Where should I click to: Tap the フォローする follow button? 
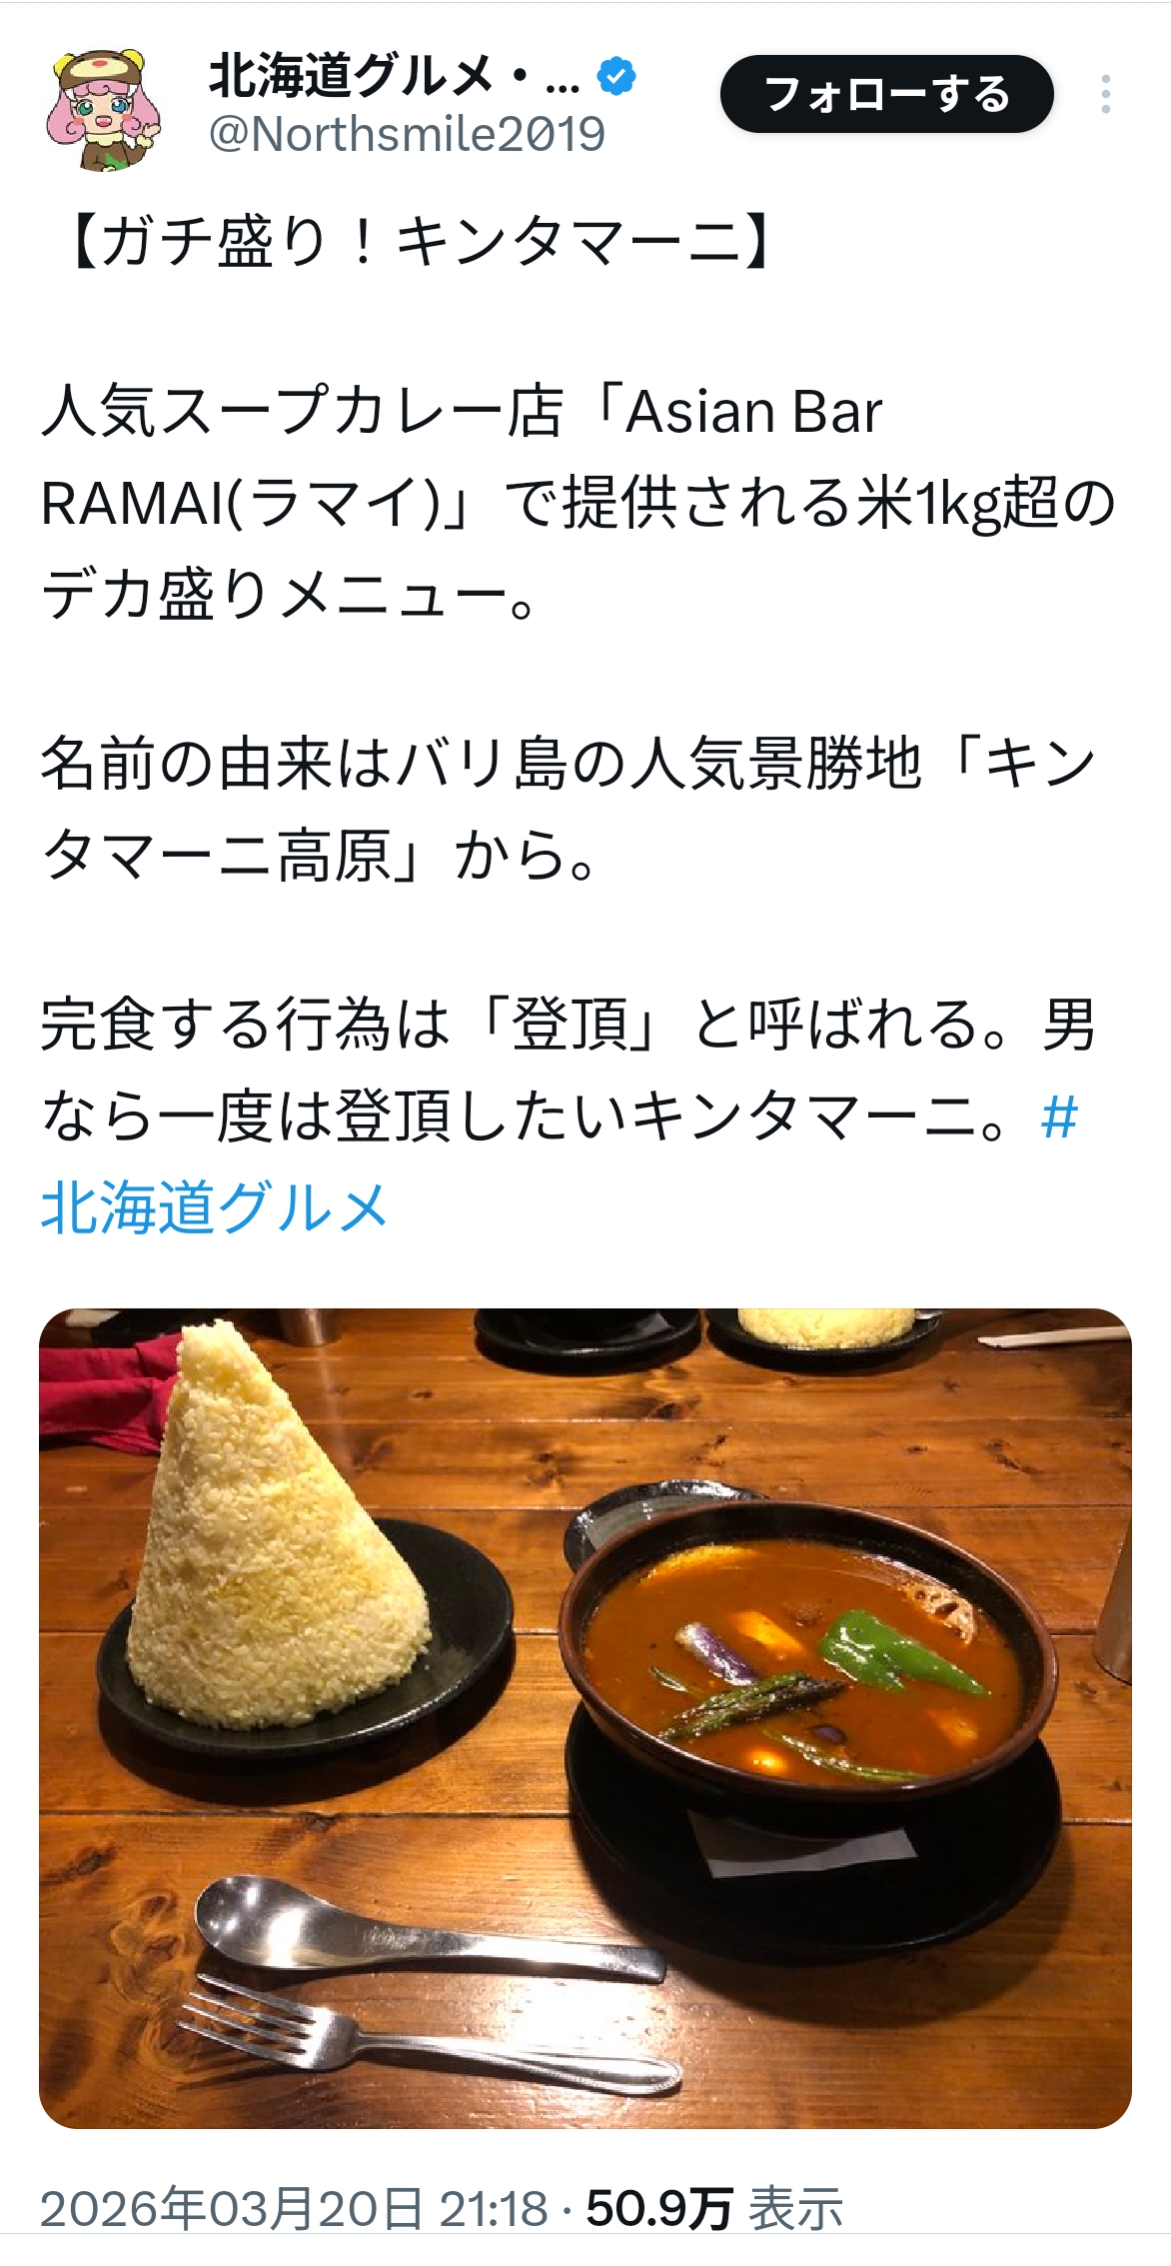pyautogui.click(x=886, y=94)
